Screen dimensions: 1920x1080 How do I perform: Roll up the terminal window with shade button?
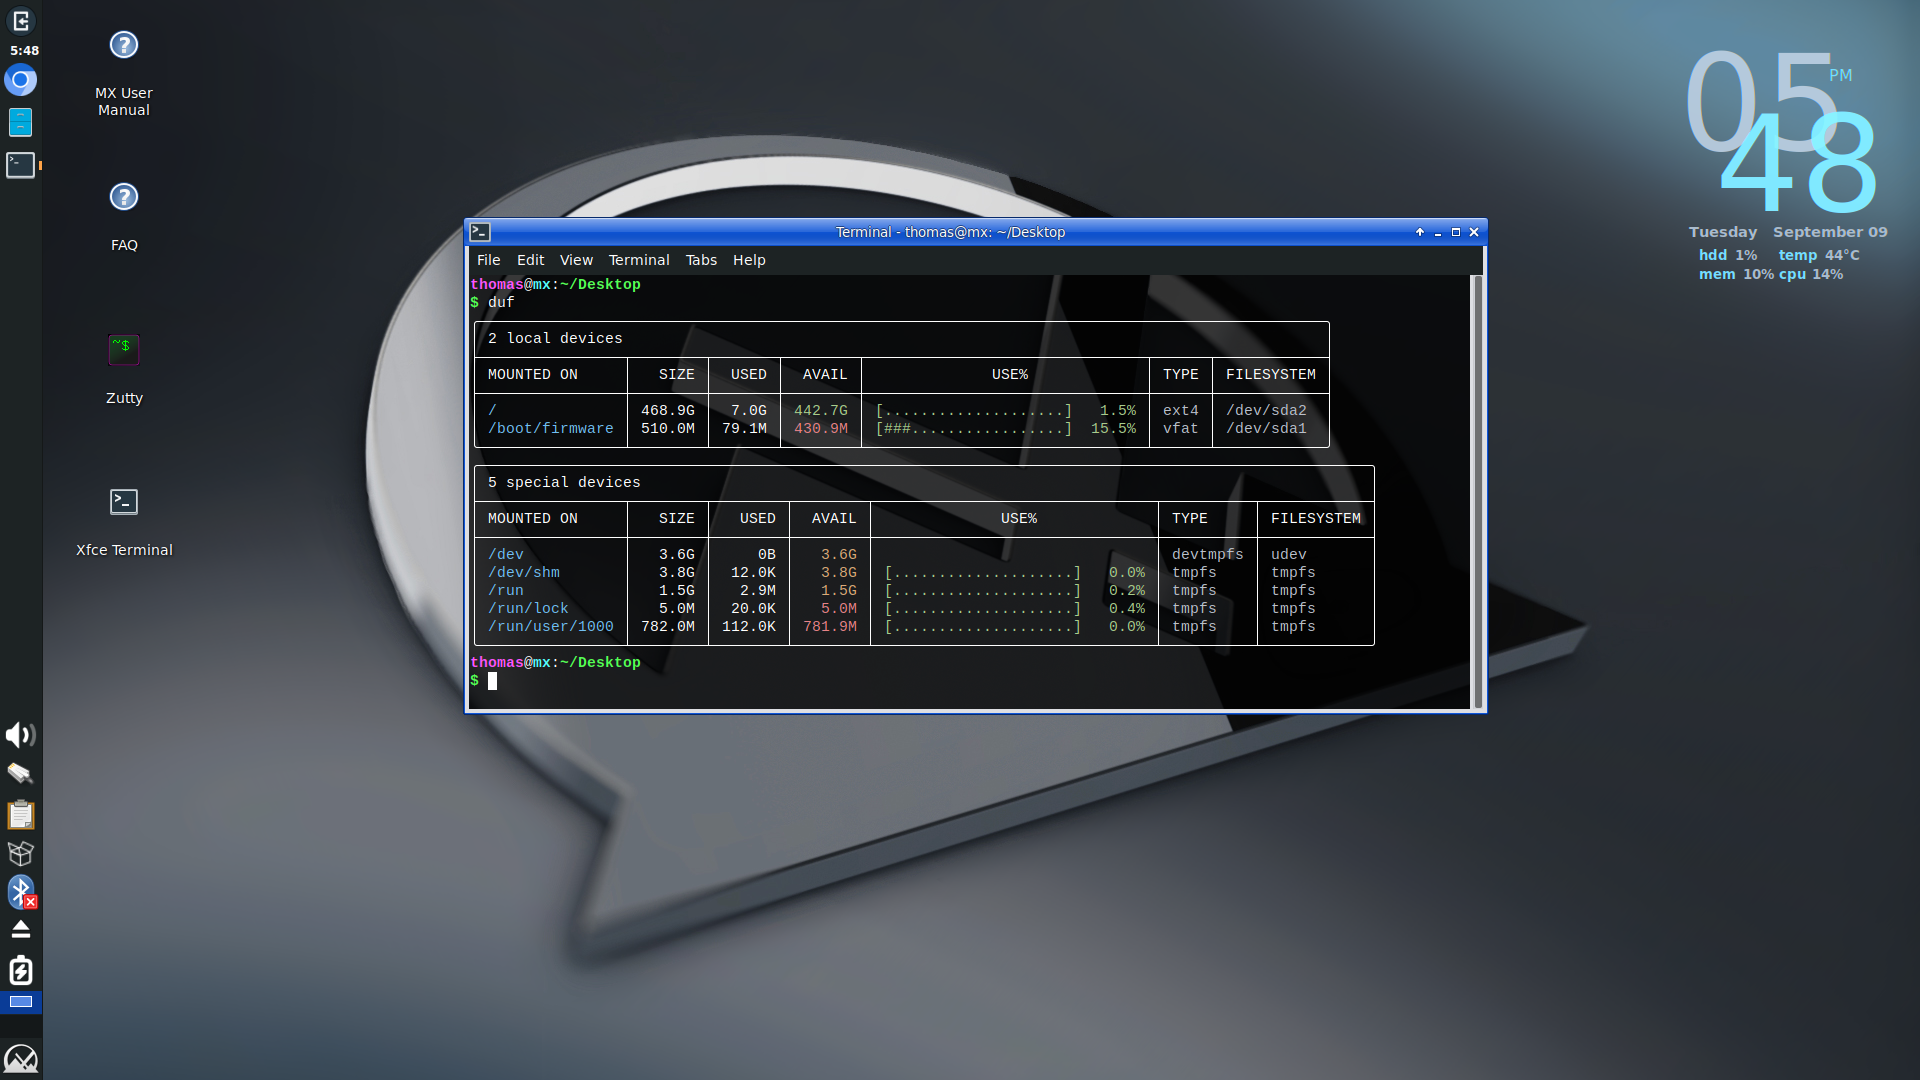point(1419,231)
